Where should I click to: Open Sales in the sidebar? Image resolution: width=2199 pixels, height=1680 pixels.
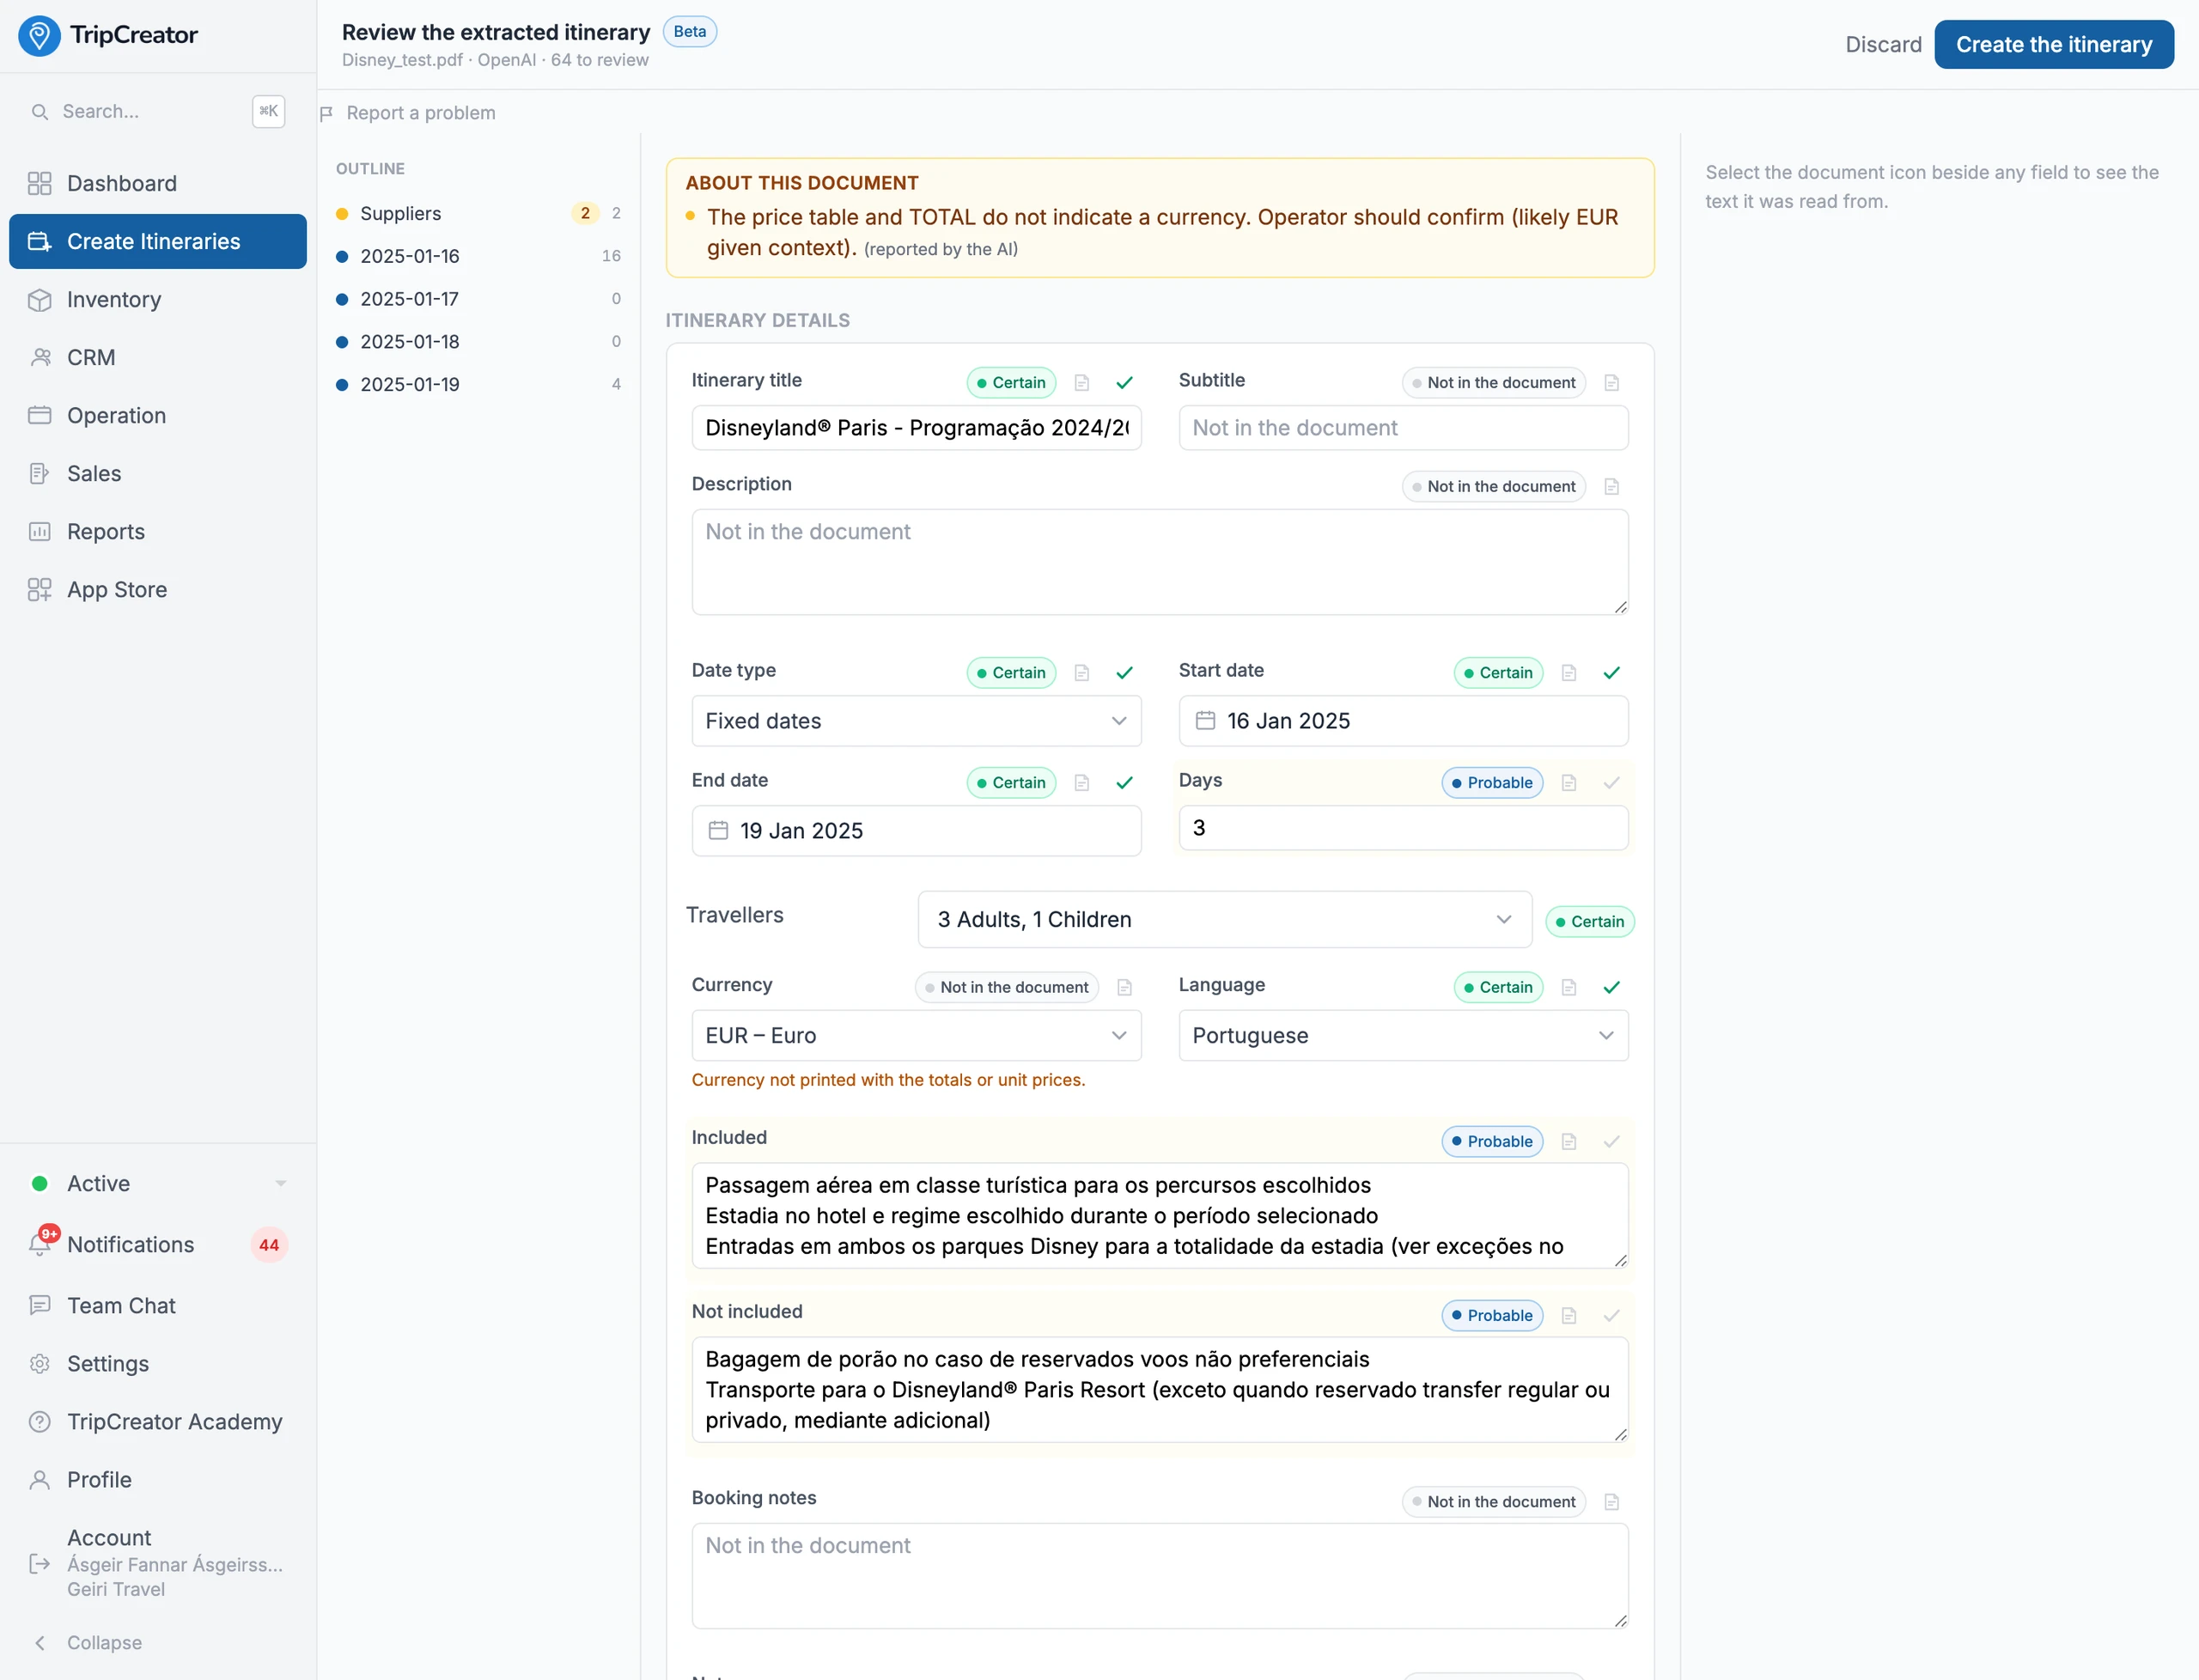point(158,474)
